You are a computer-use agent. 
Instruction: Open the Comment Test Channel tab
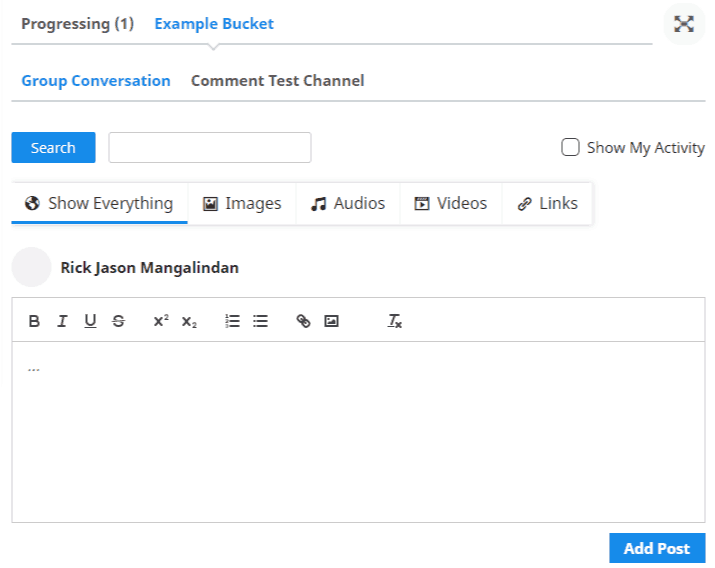click(277, 81)
